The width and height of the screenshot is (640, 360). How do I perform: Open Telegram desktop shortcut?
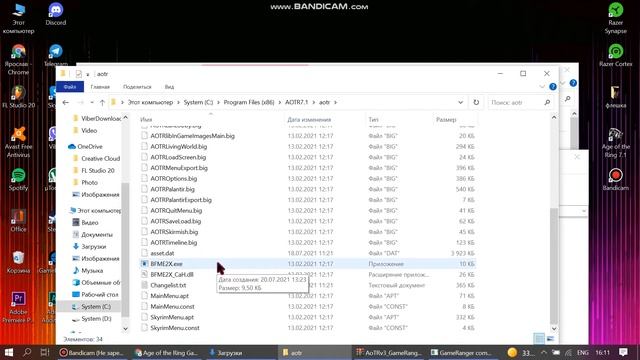[56, 56]
